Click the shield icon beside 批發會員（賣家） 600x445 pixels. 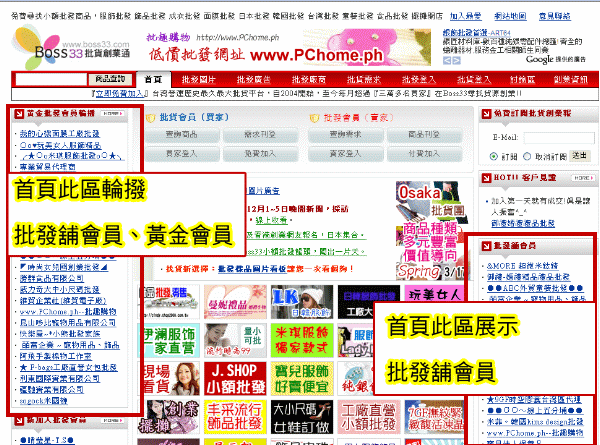(314, 118)
